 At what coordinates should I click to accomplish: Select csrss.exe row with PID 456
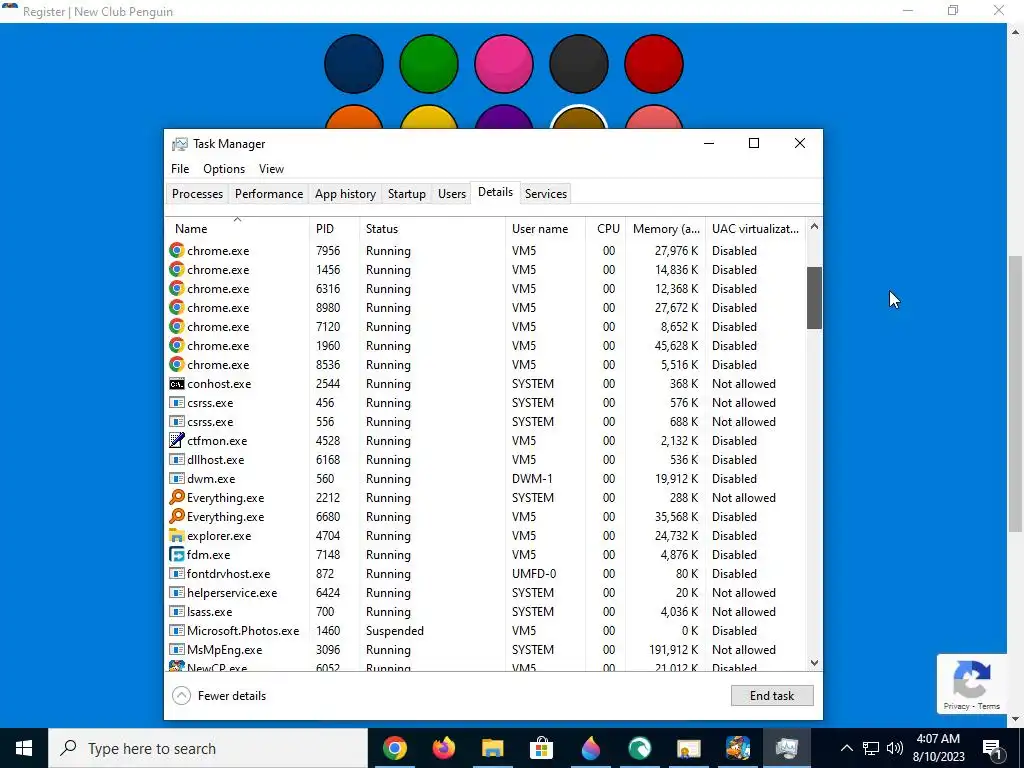click(x=486, y=403)
